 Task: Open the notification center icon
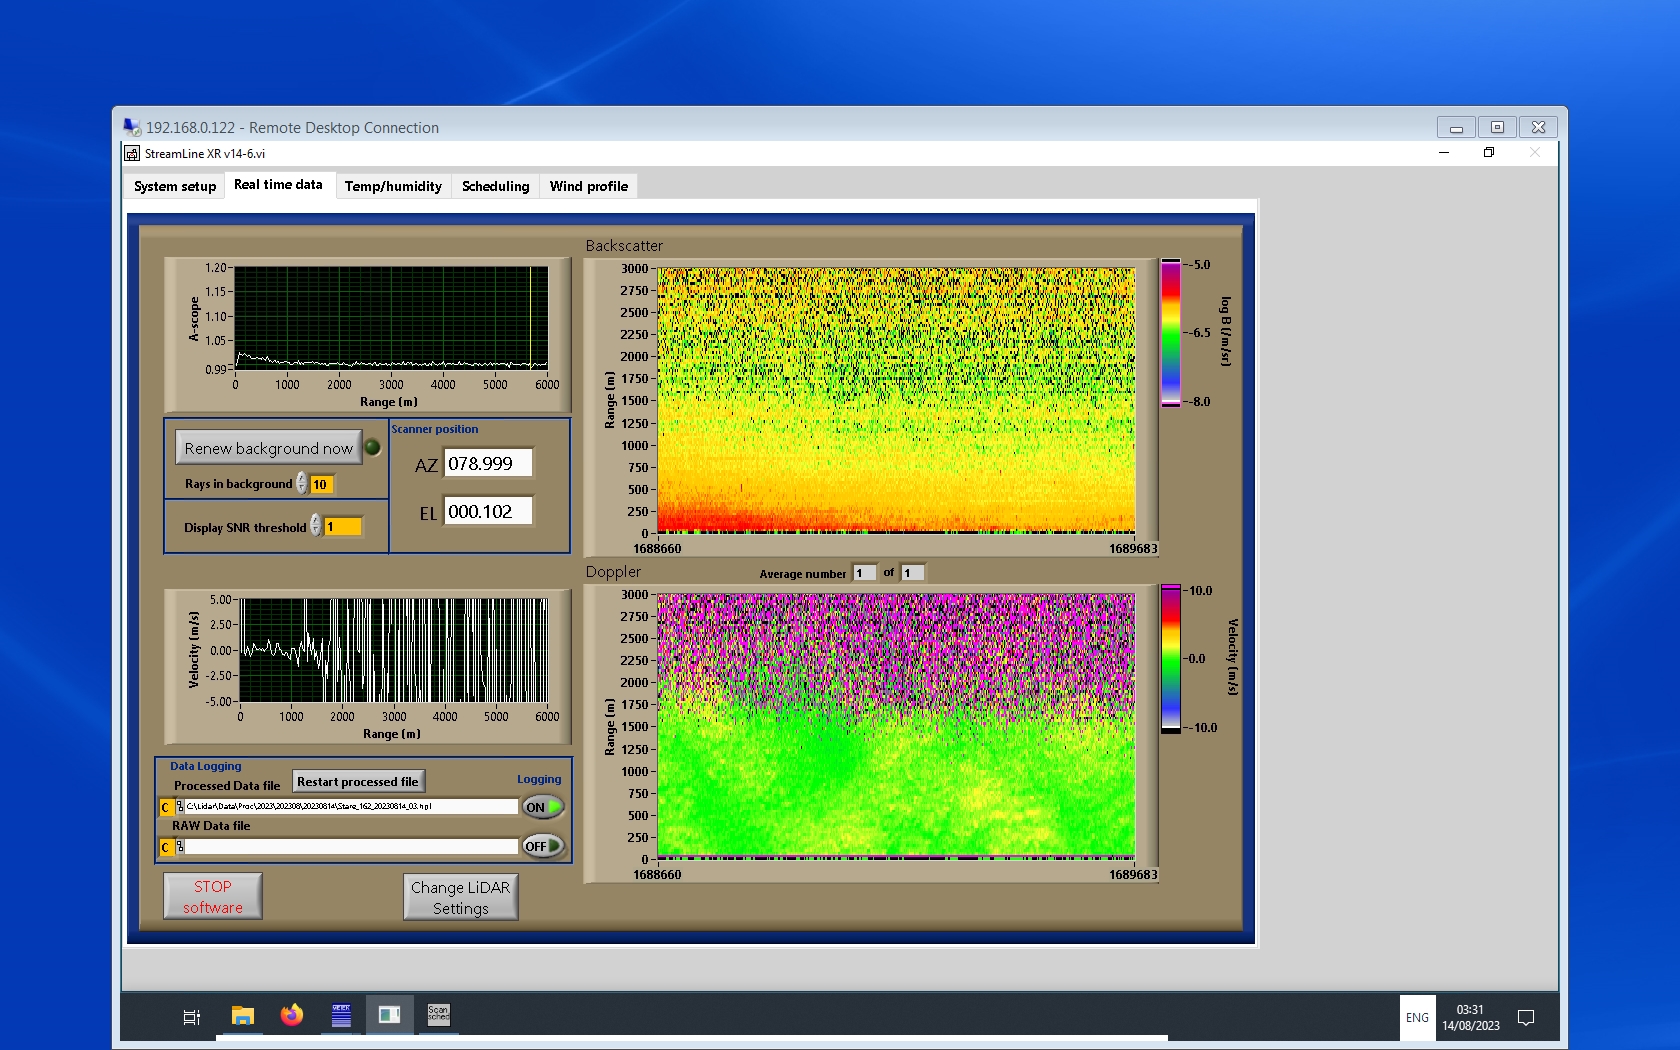click(1526, 1018)
